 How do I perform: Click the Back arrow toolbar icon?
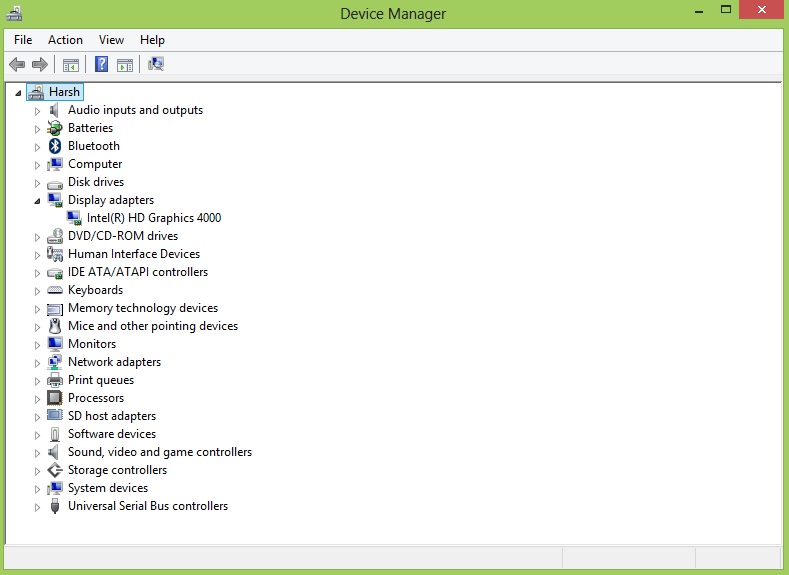tap(17, 64)
